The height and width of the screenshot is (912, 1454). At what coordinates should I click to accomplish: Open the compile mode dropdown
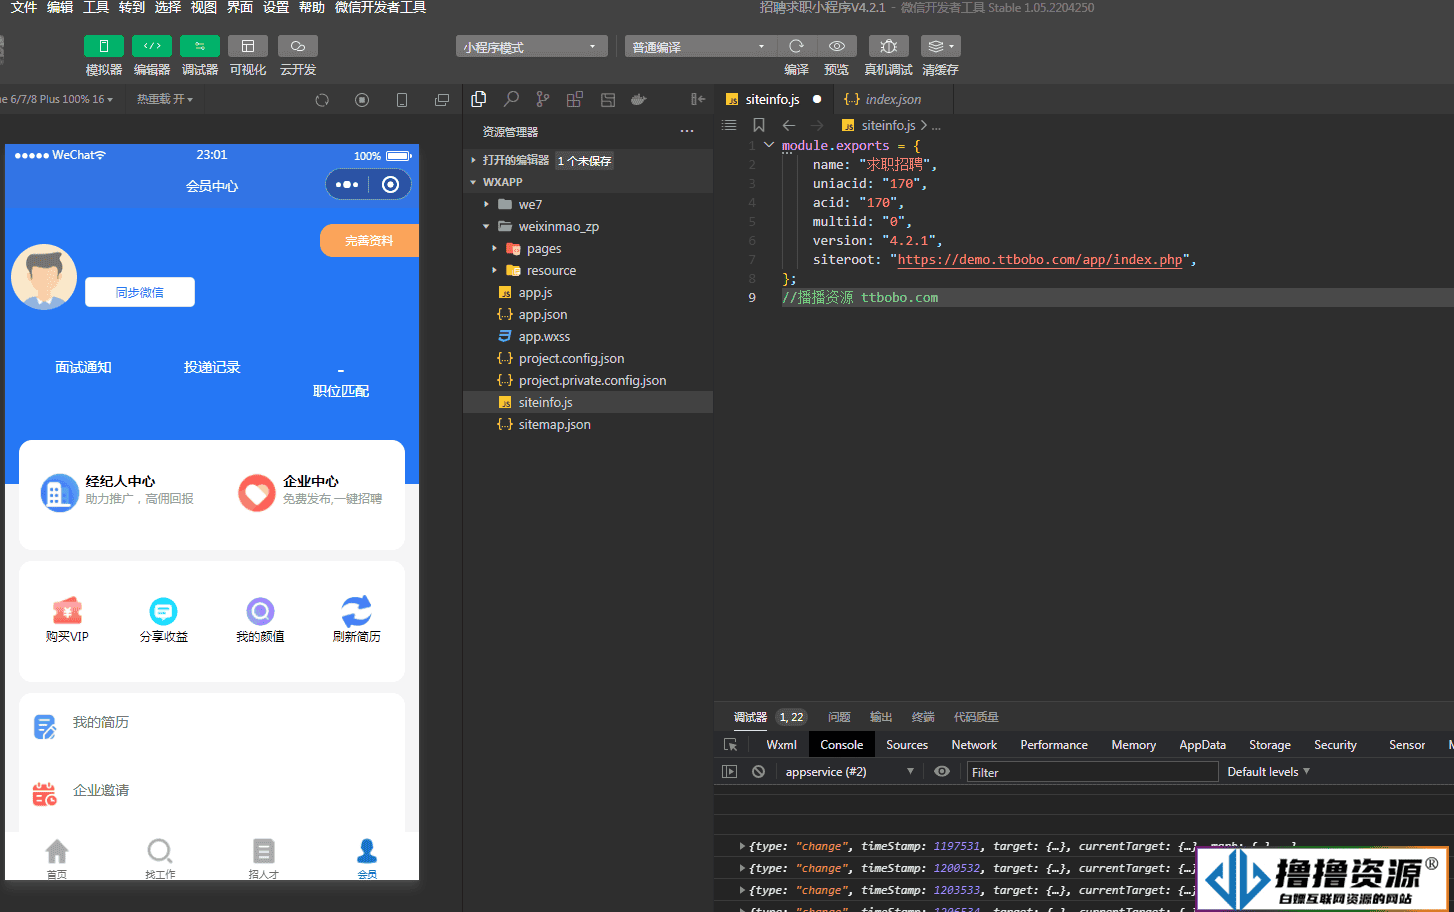[x=700, y=47]
